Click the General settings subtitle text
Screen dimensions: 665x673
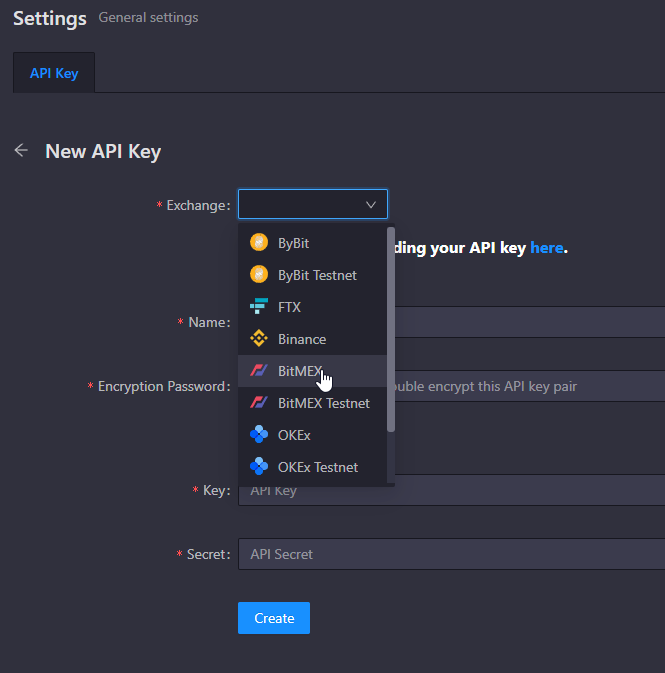coord(149,18)
